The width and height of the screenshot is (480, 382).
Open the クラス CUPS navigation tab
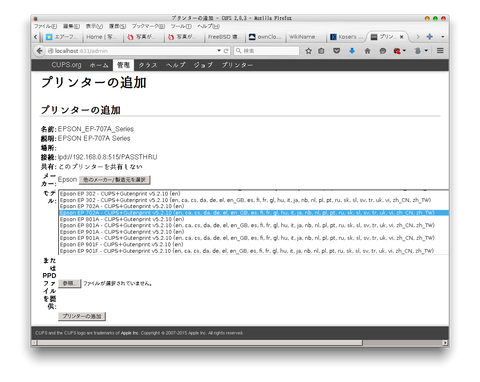tap(148, 65)
